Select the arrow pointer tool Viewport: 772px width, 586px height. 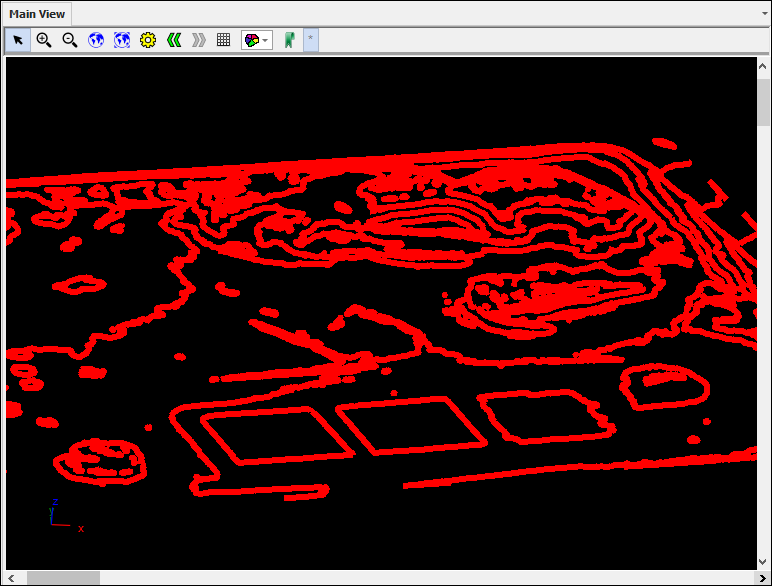pyautogui.click(x=18, y=40)
